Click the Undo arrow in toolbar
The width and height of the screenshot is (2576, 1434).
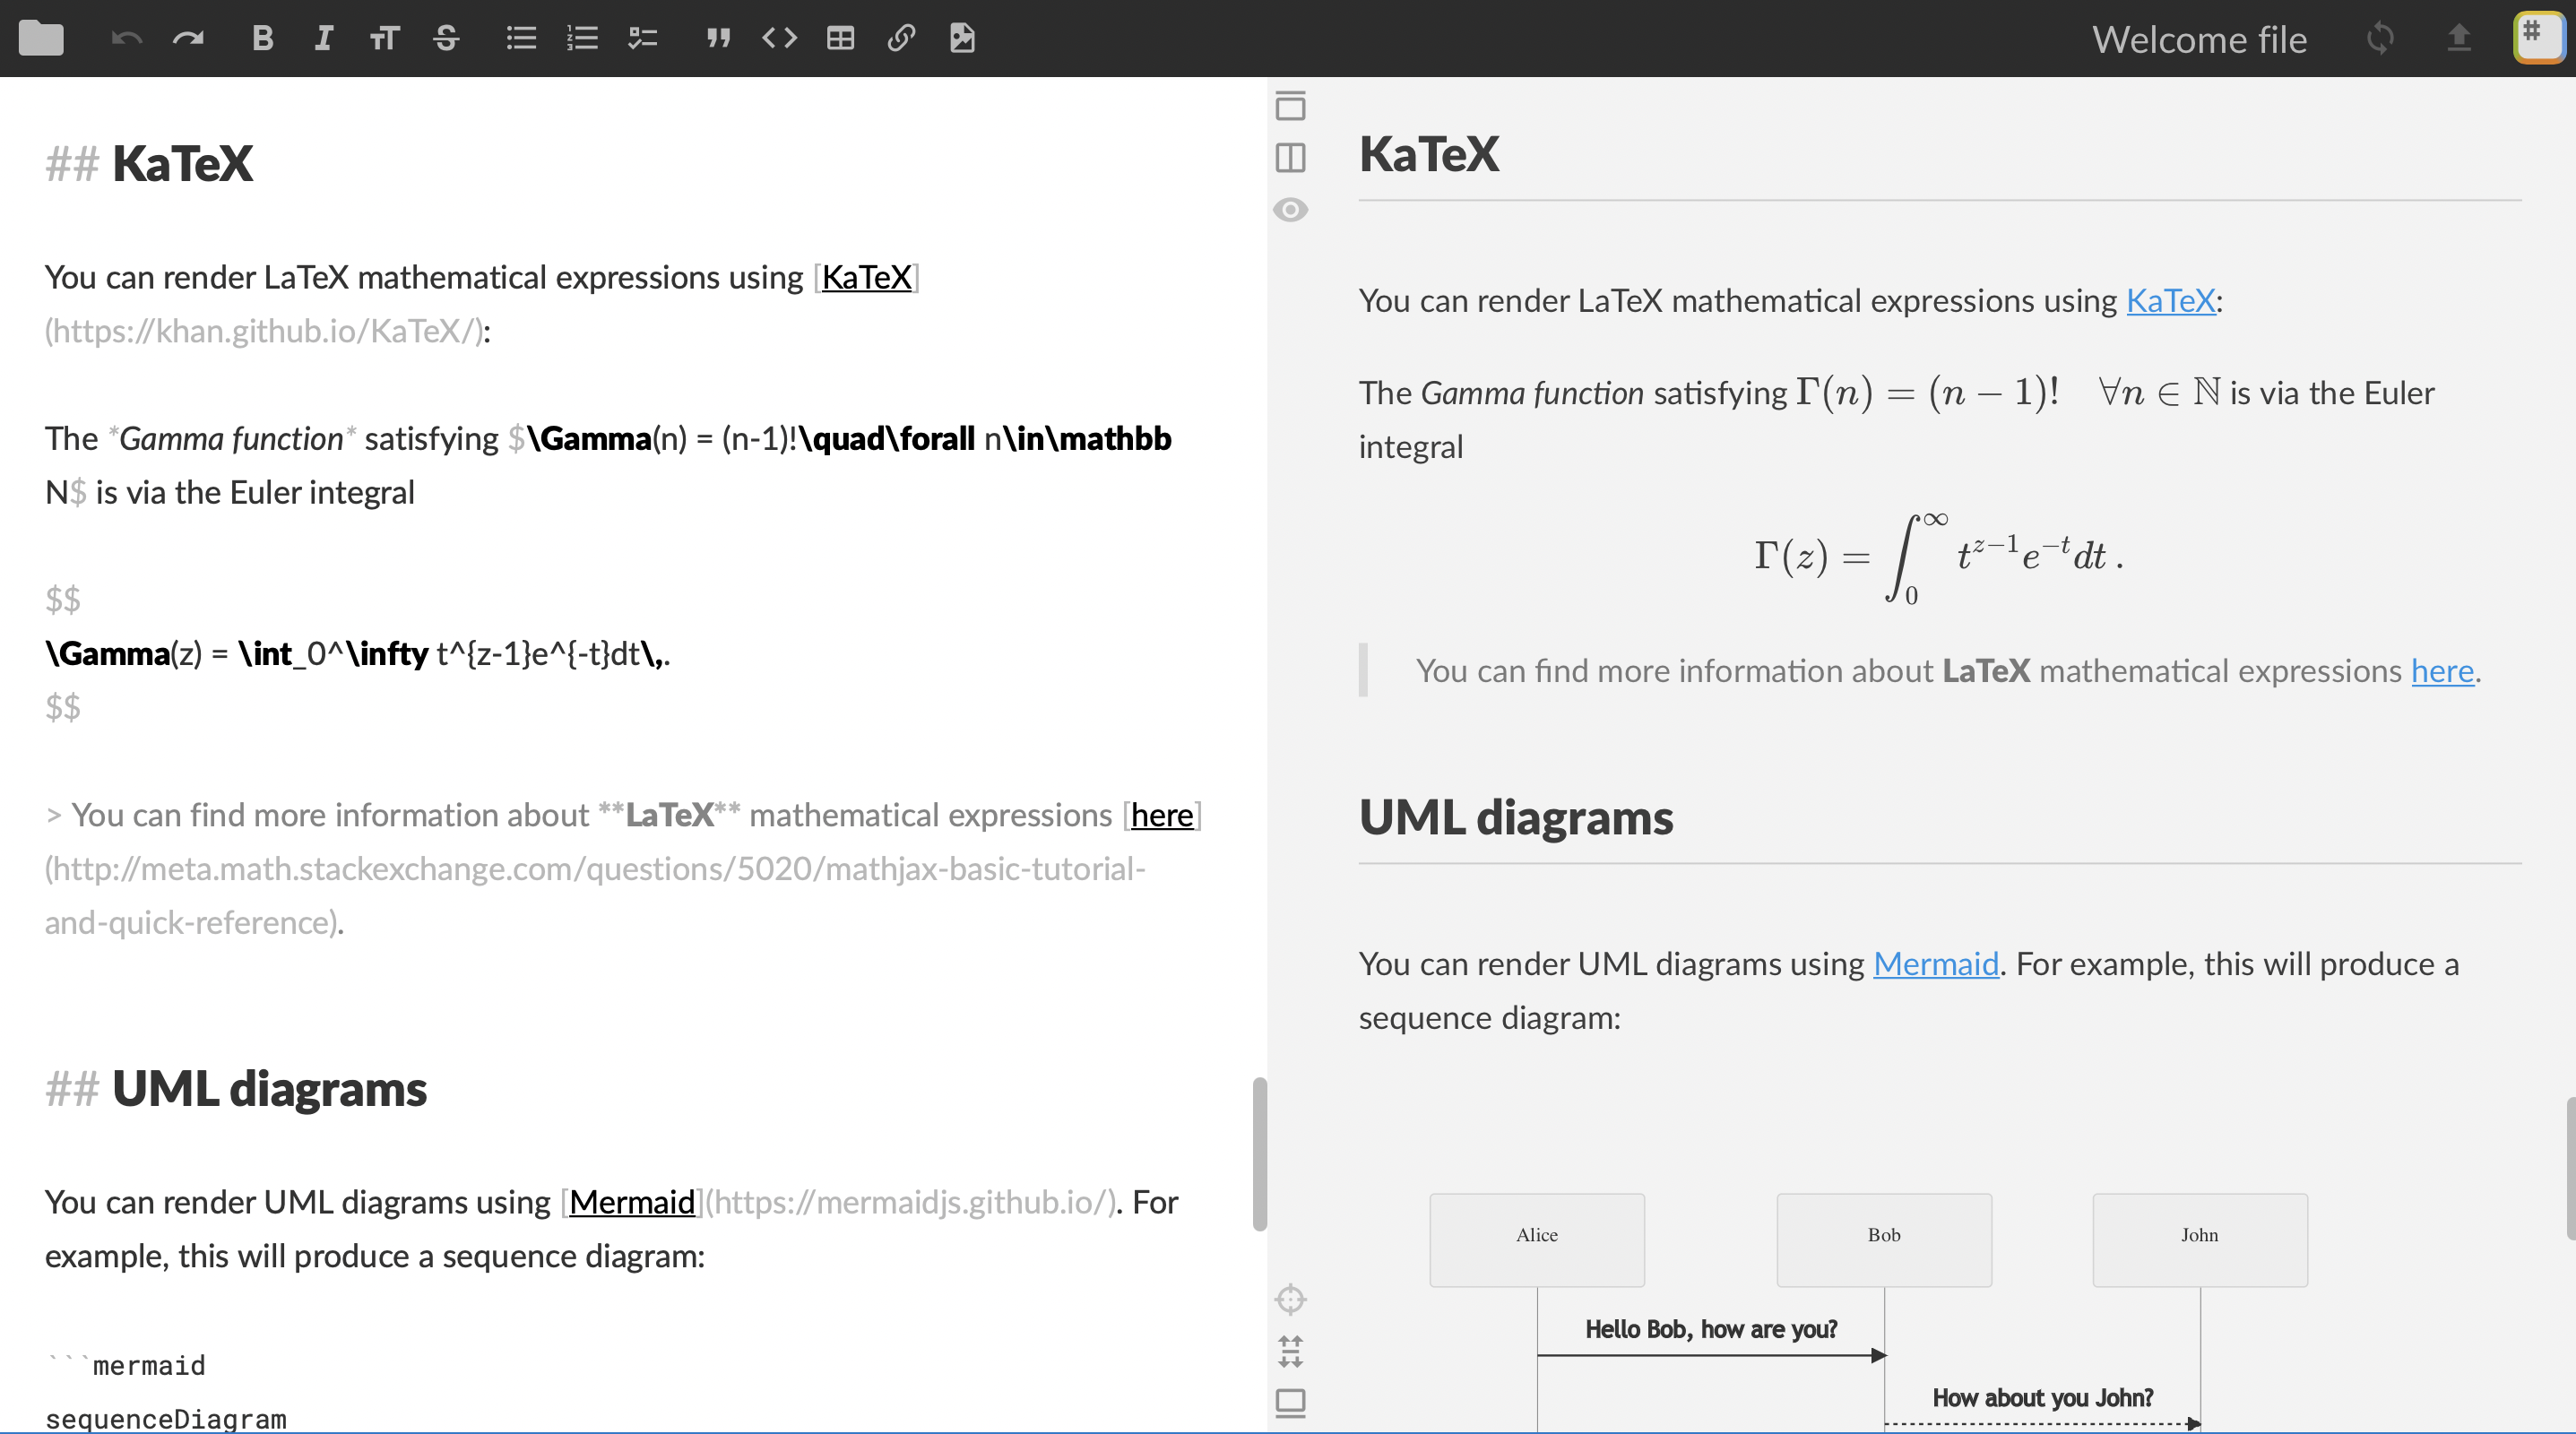127,38
